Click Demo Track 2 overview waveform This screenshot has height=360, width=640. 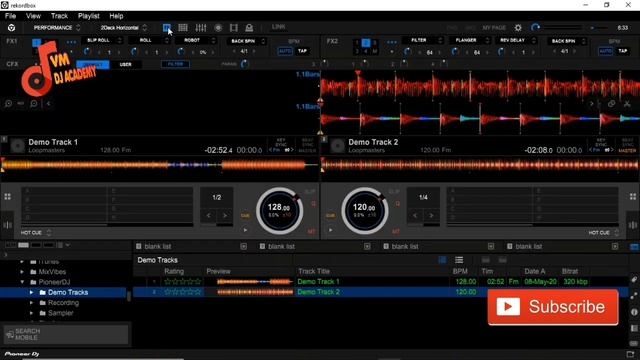pyautogui.click(x=480, y=165)
